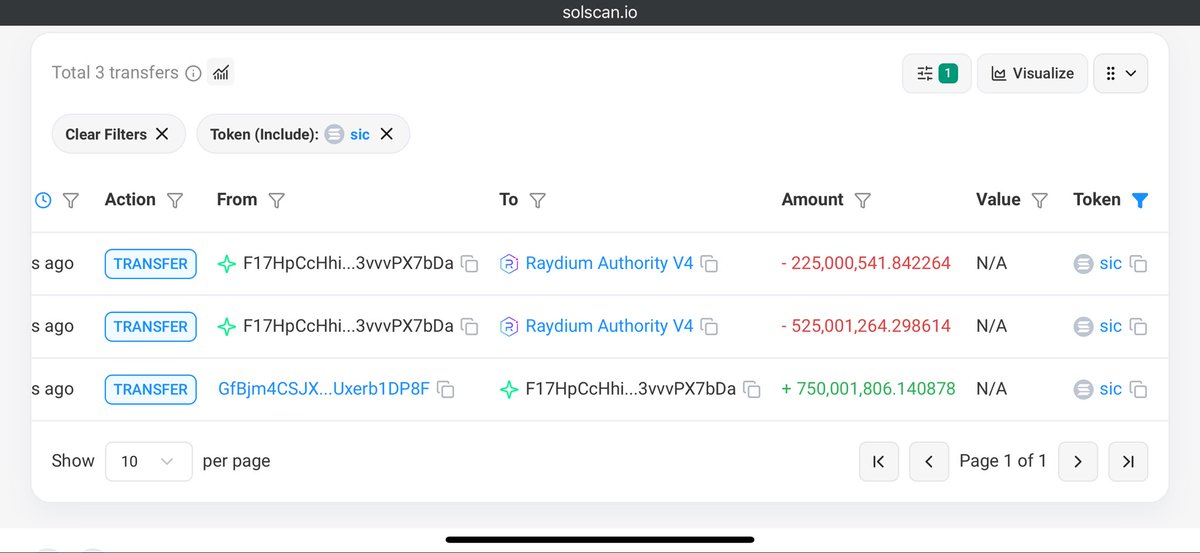
Task: Click the Page 1 of 1 indicator
Action: point(1003,461)
